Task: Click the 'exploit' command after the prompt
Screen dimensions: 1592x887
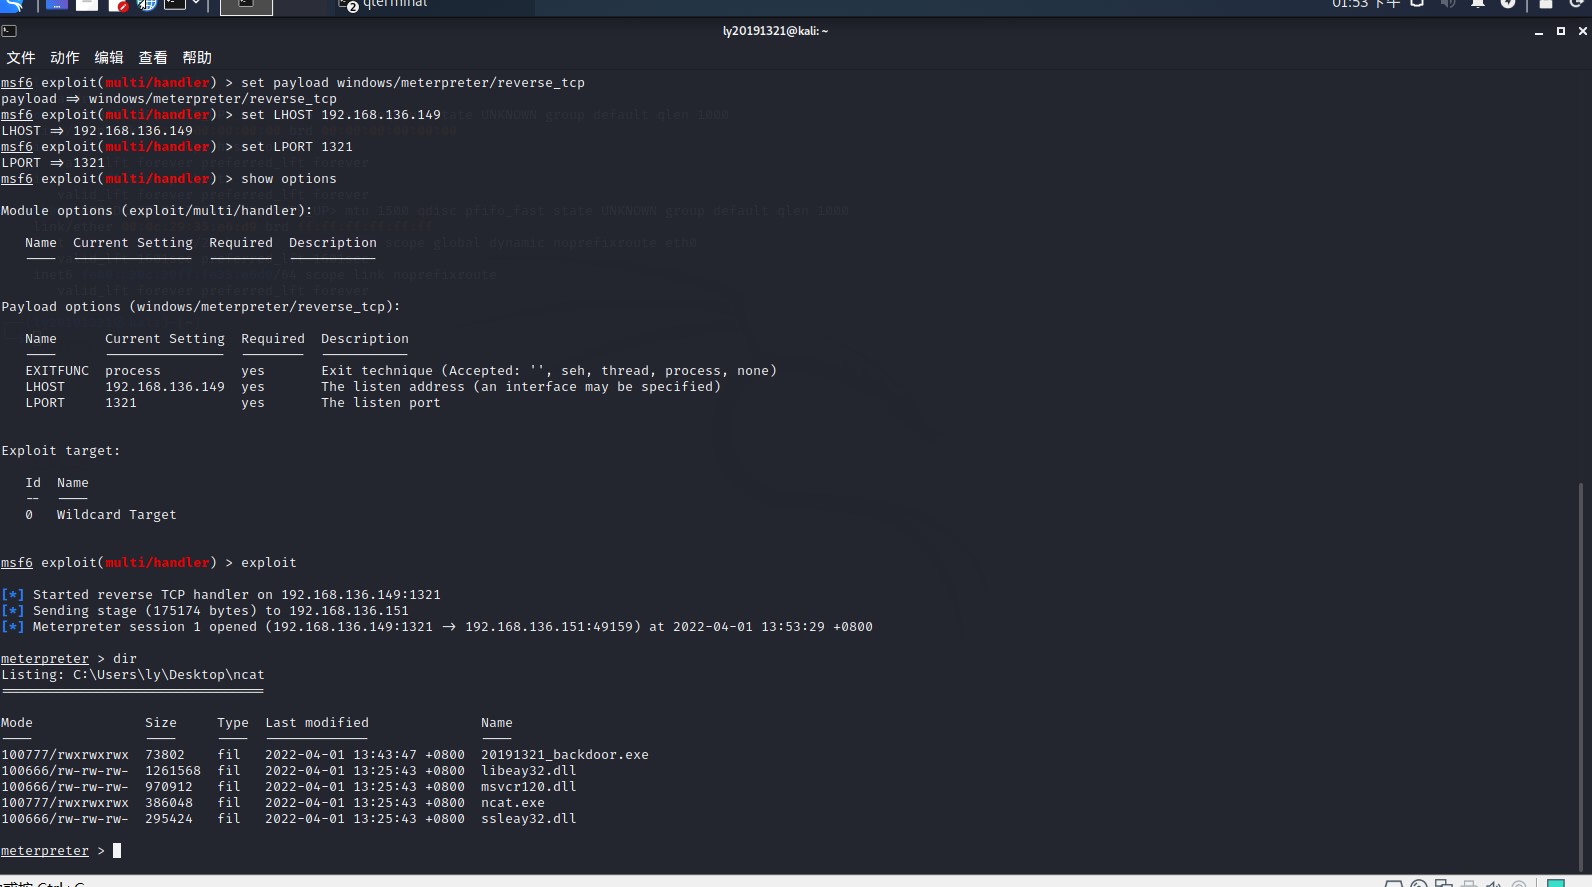Action: 269,563
